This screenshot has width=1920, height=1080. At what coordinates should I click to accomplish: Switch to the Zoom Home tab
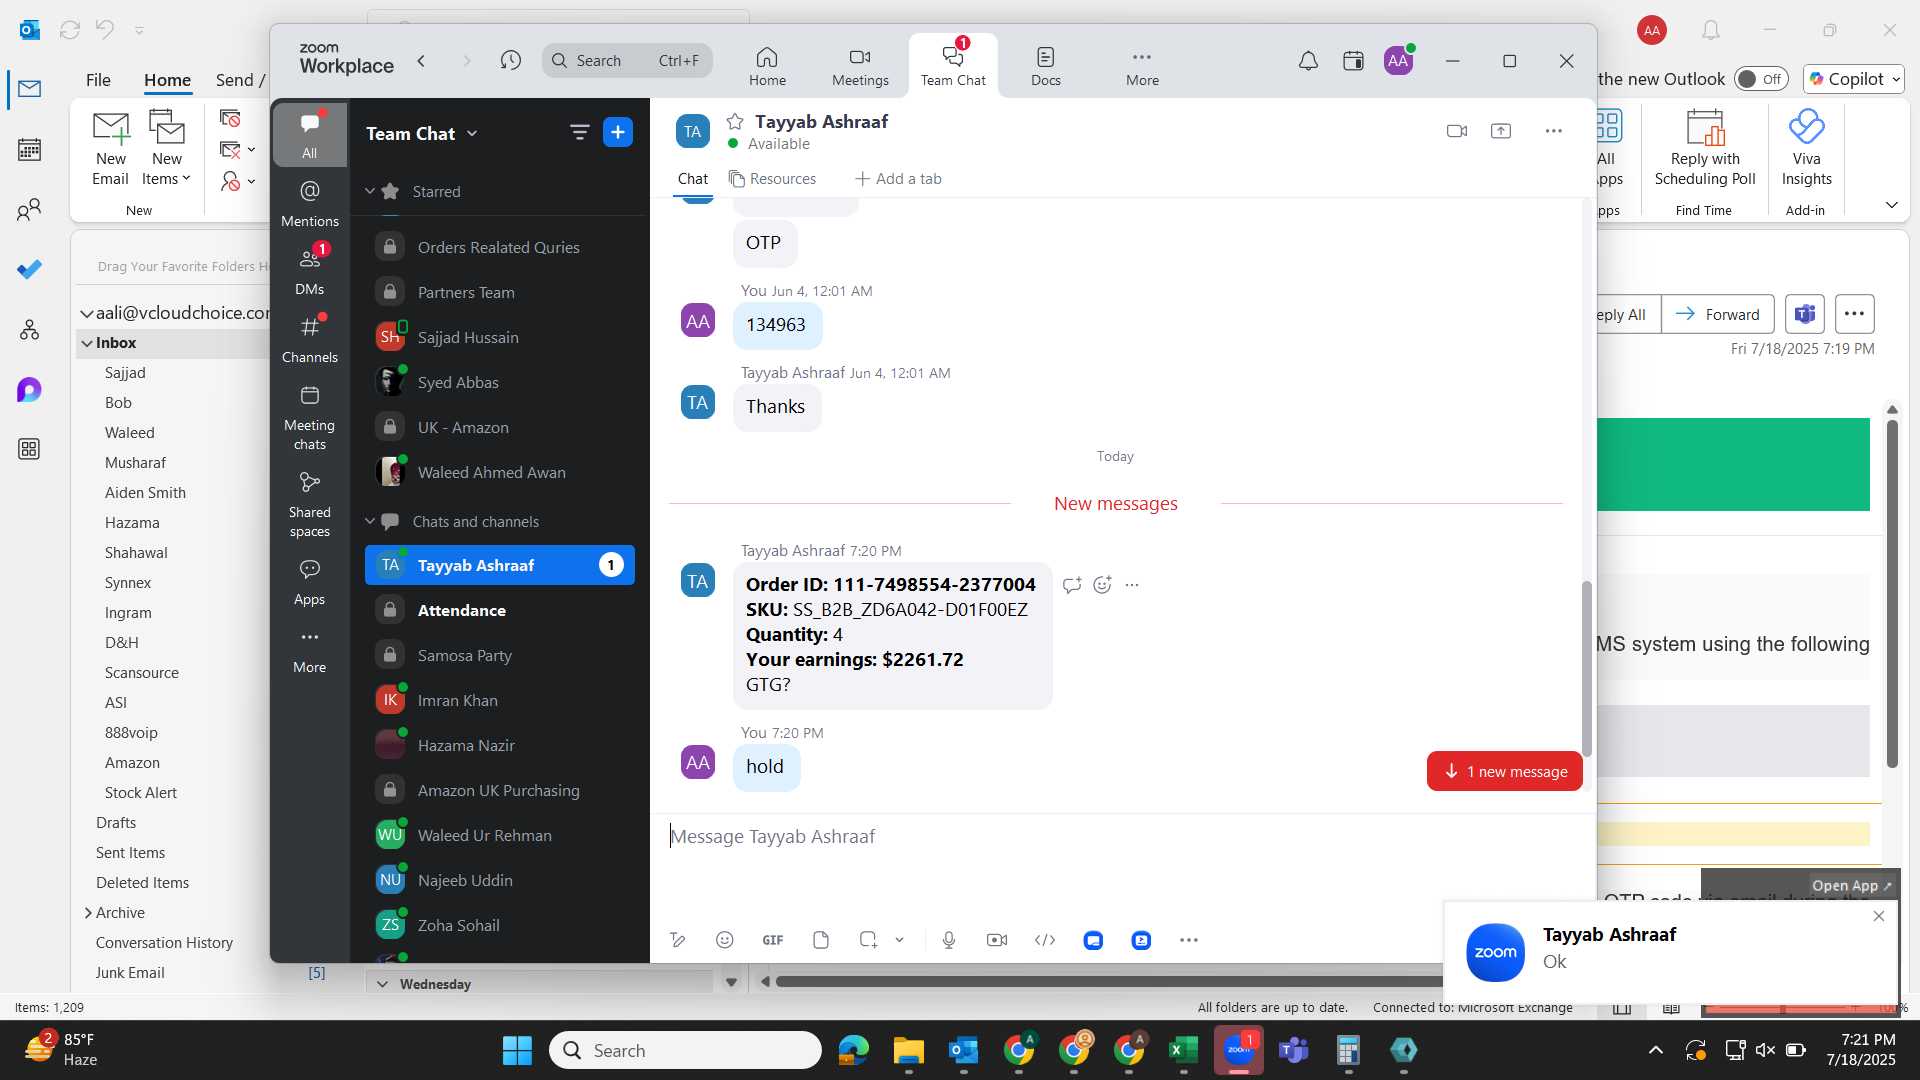(x=767, y=66)
